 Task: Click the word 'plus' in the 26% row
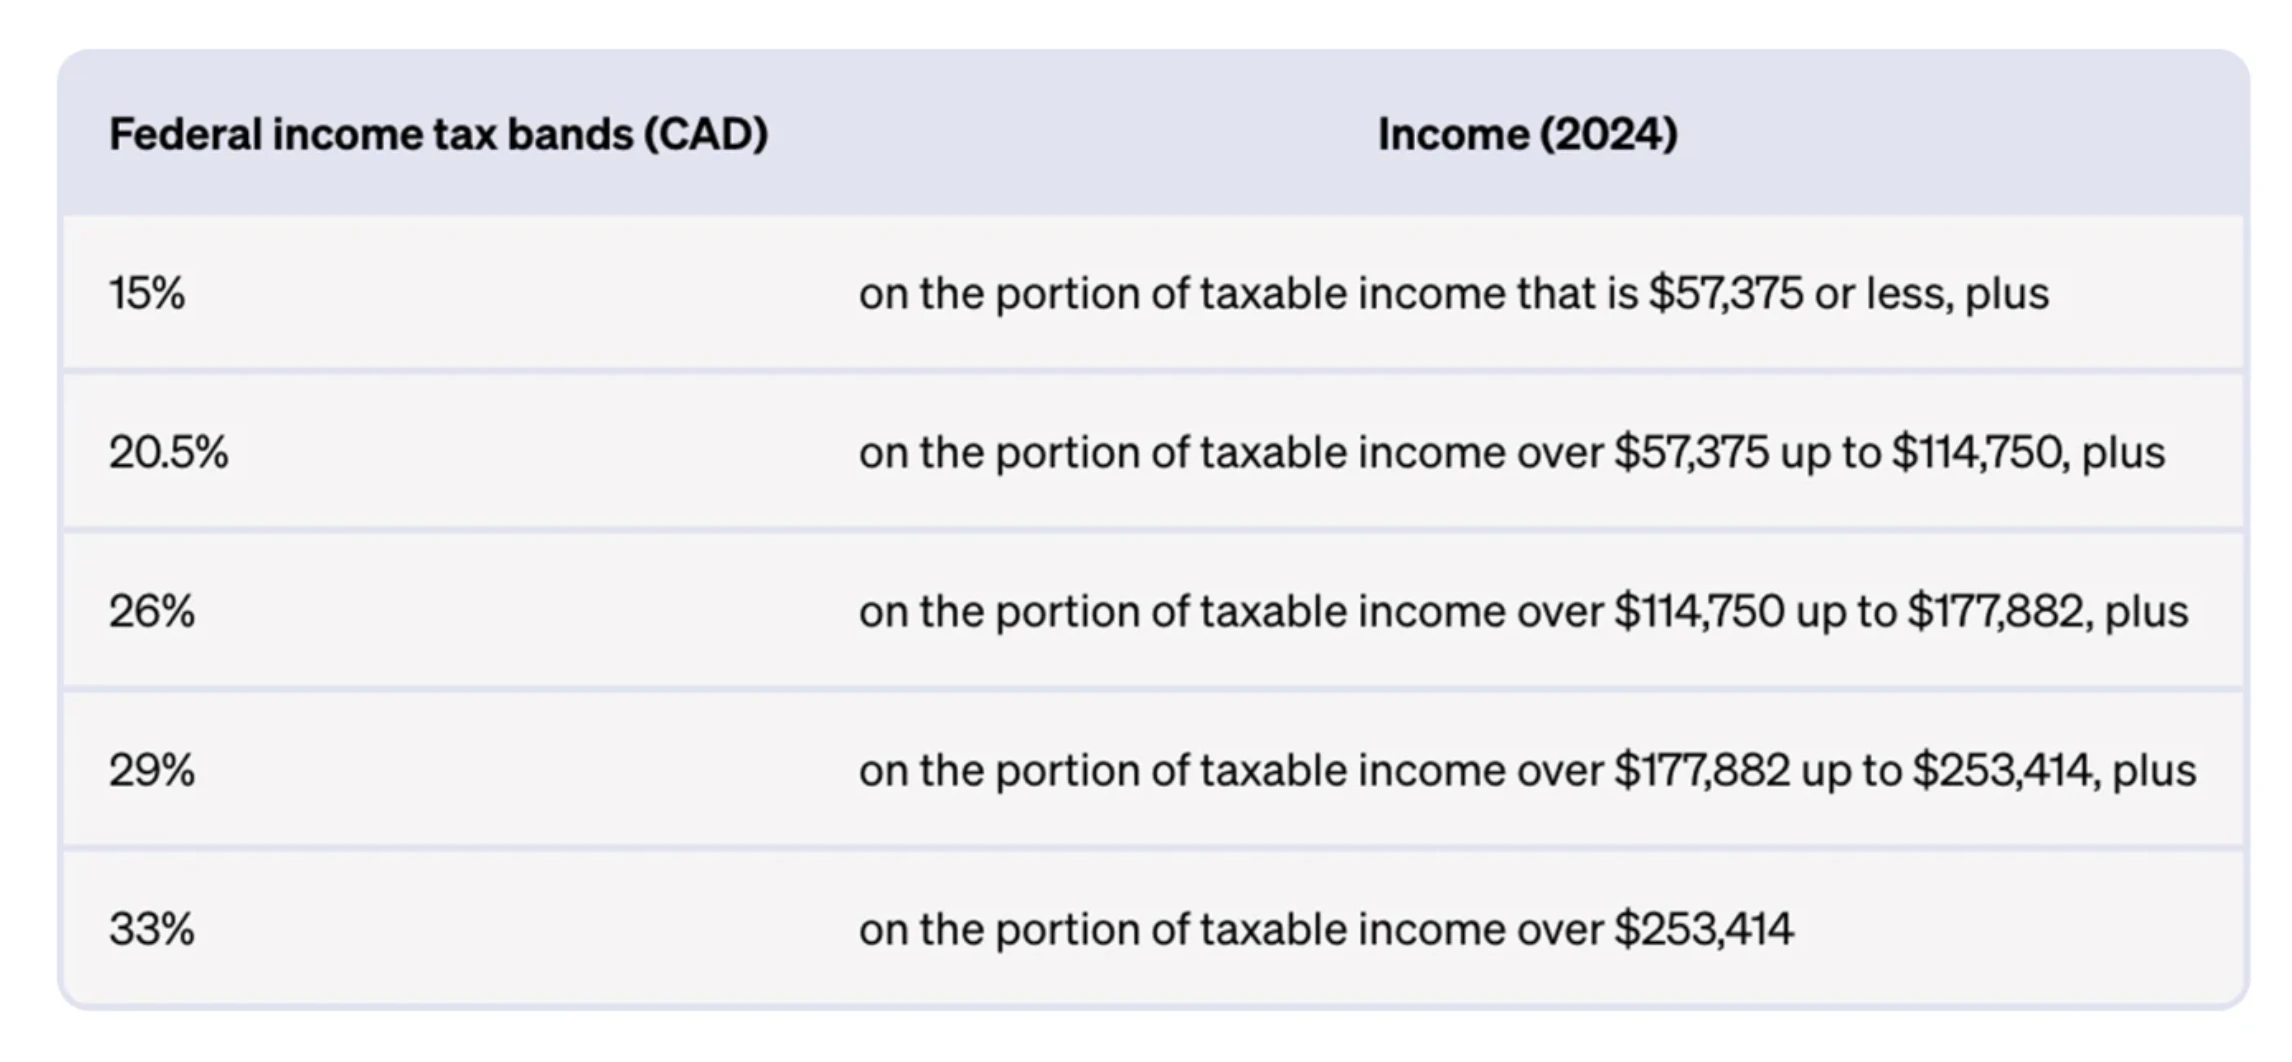point(2146,611)
